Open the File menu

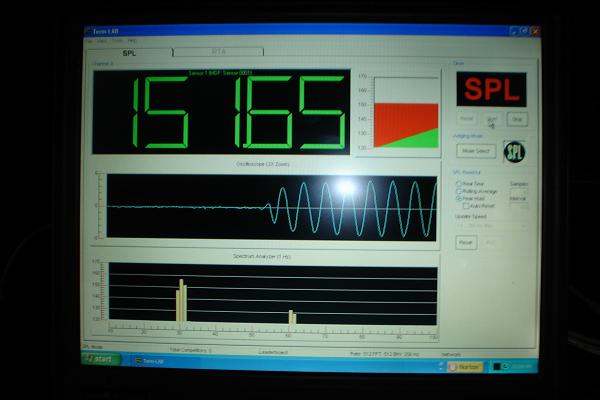[88, 40]
